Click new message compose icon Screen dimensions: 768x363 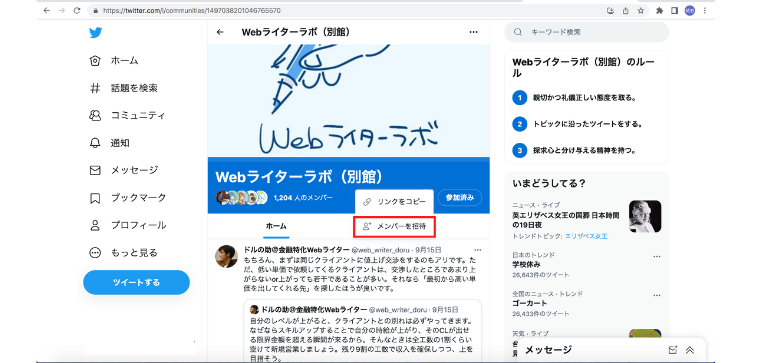click(x=672, y=350)
